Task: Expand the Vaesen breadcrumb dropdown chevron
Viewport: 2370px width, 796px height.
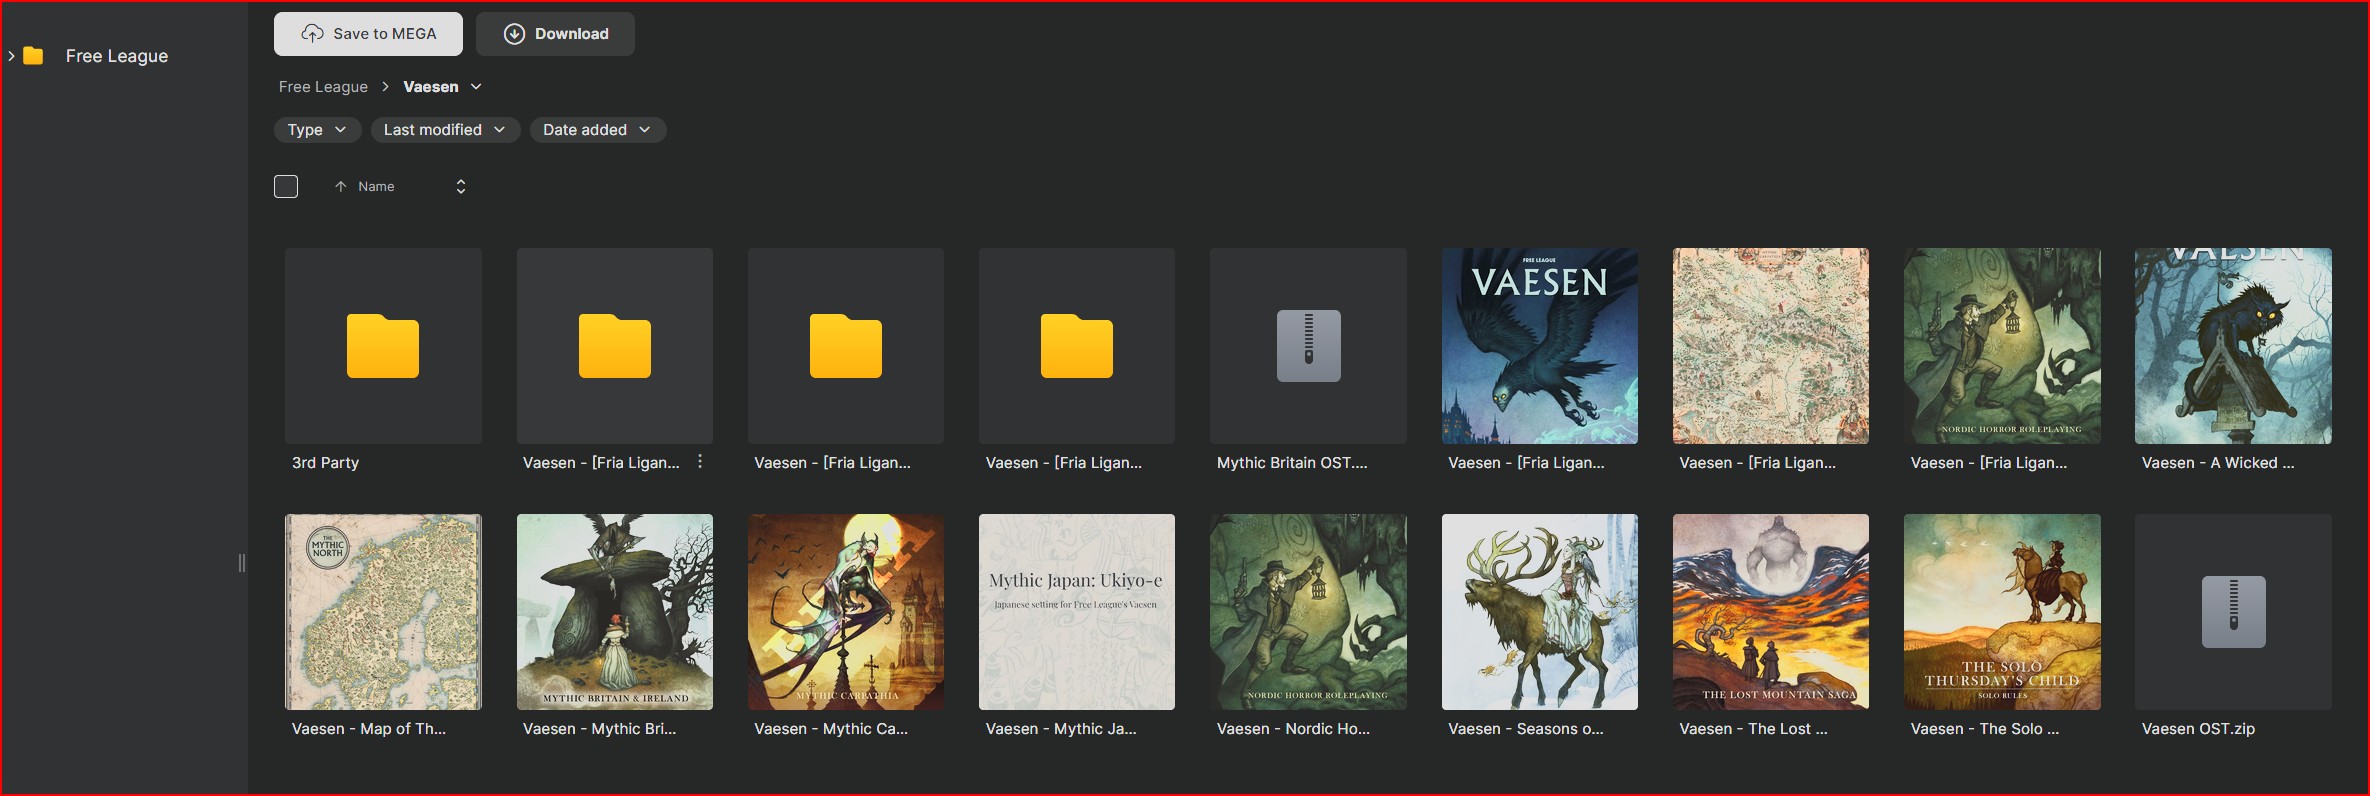Action: click(476, 87)
